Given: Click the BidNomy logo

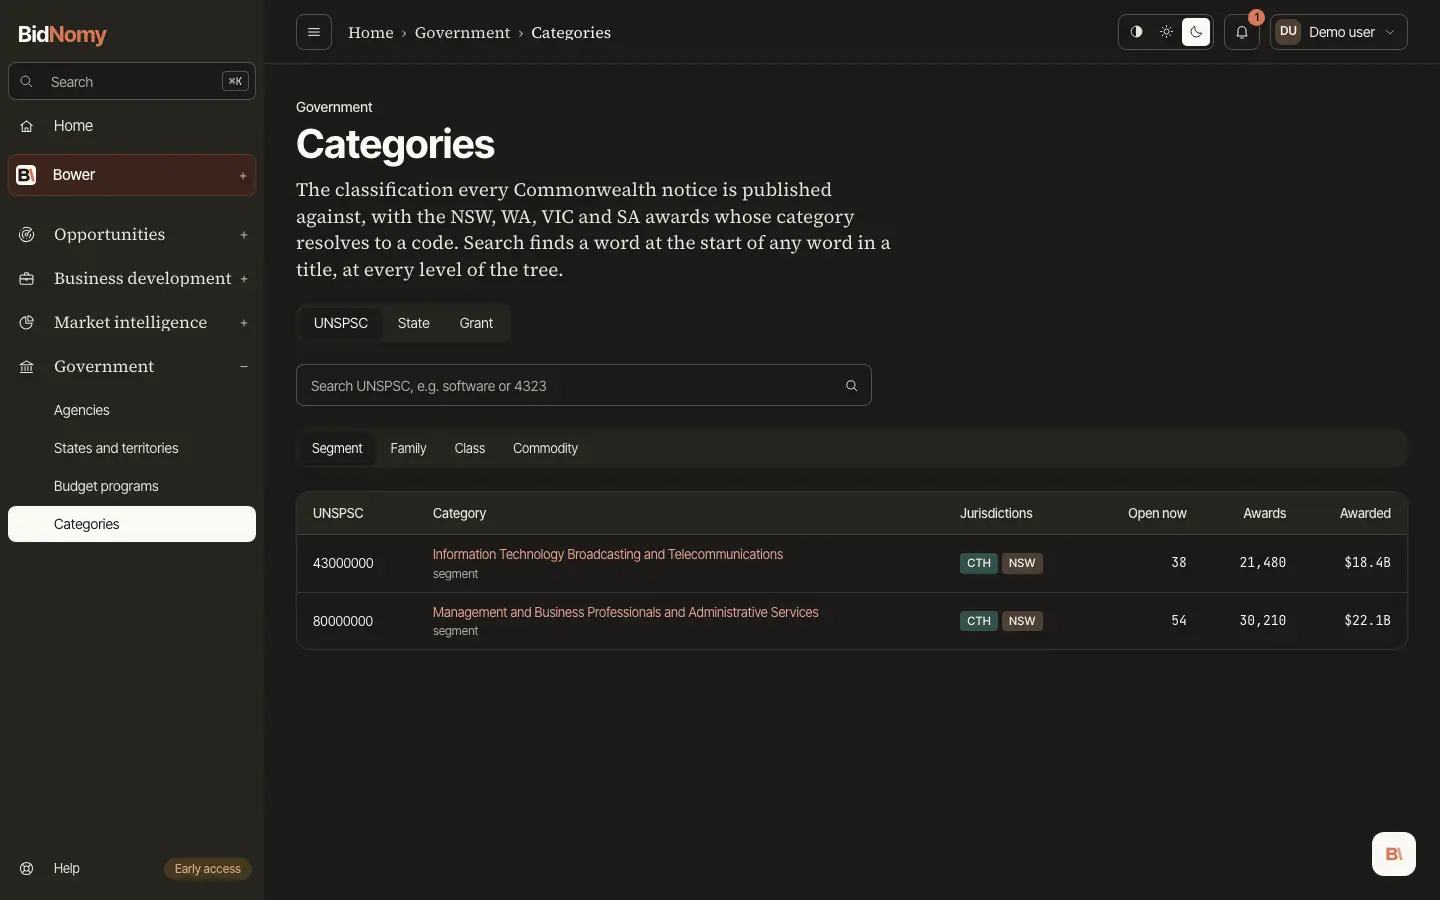Looking at the screenshot, I should click(62, 34).
